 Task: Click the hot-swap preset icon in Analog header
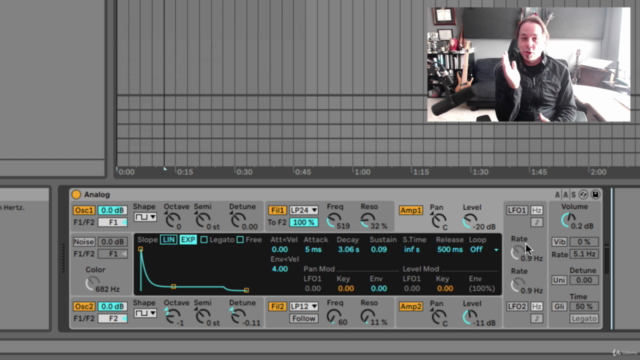[x=583, y=195]
